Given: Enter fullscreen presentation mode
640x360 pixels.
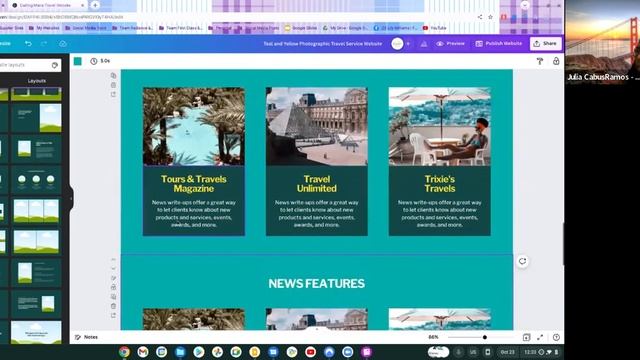Looking at the screenshot, I should pyautogui.click(x=540, y=337).
